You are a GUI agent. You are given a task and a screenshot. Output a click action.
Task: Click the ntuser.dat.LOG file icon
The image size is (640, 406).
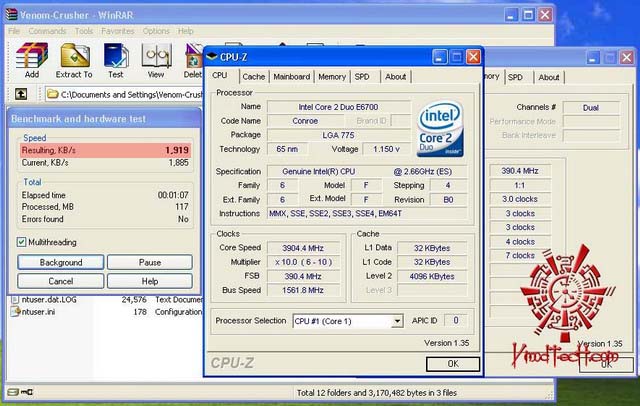pos(15,300)
